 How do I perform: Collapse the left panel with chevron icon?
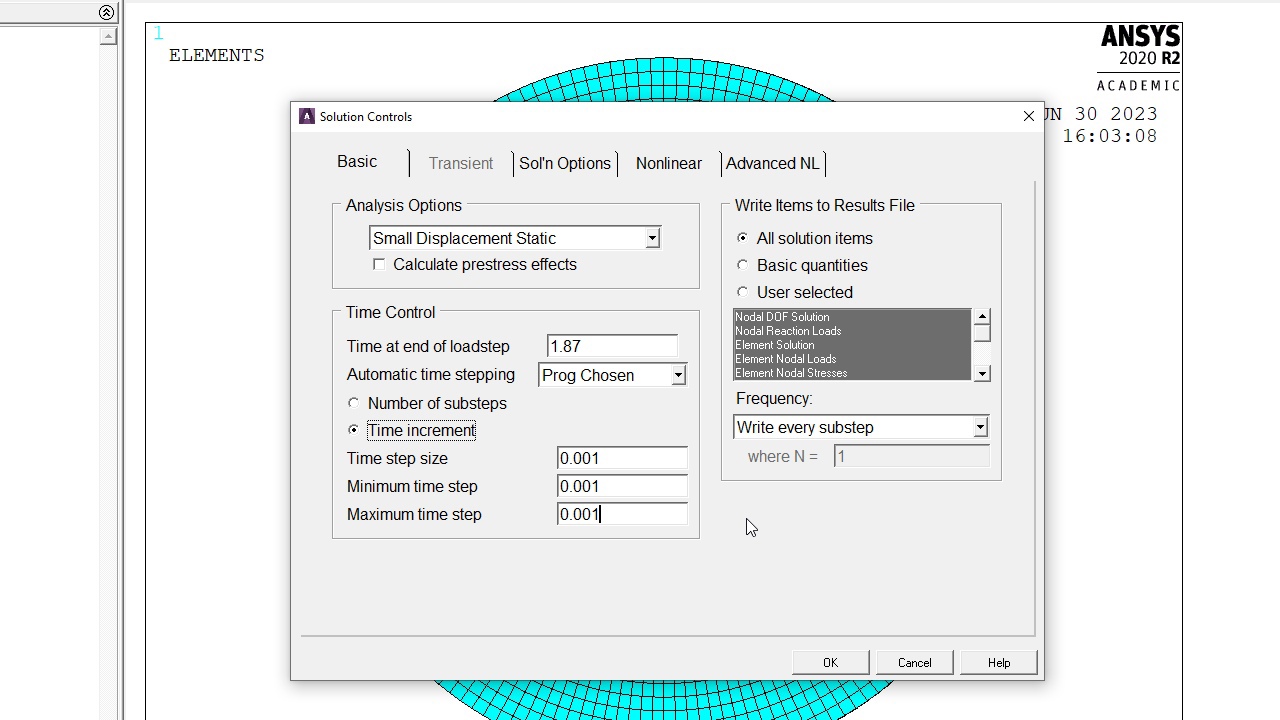click(106, 12)
